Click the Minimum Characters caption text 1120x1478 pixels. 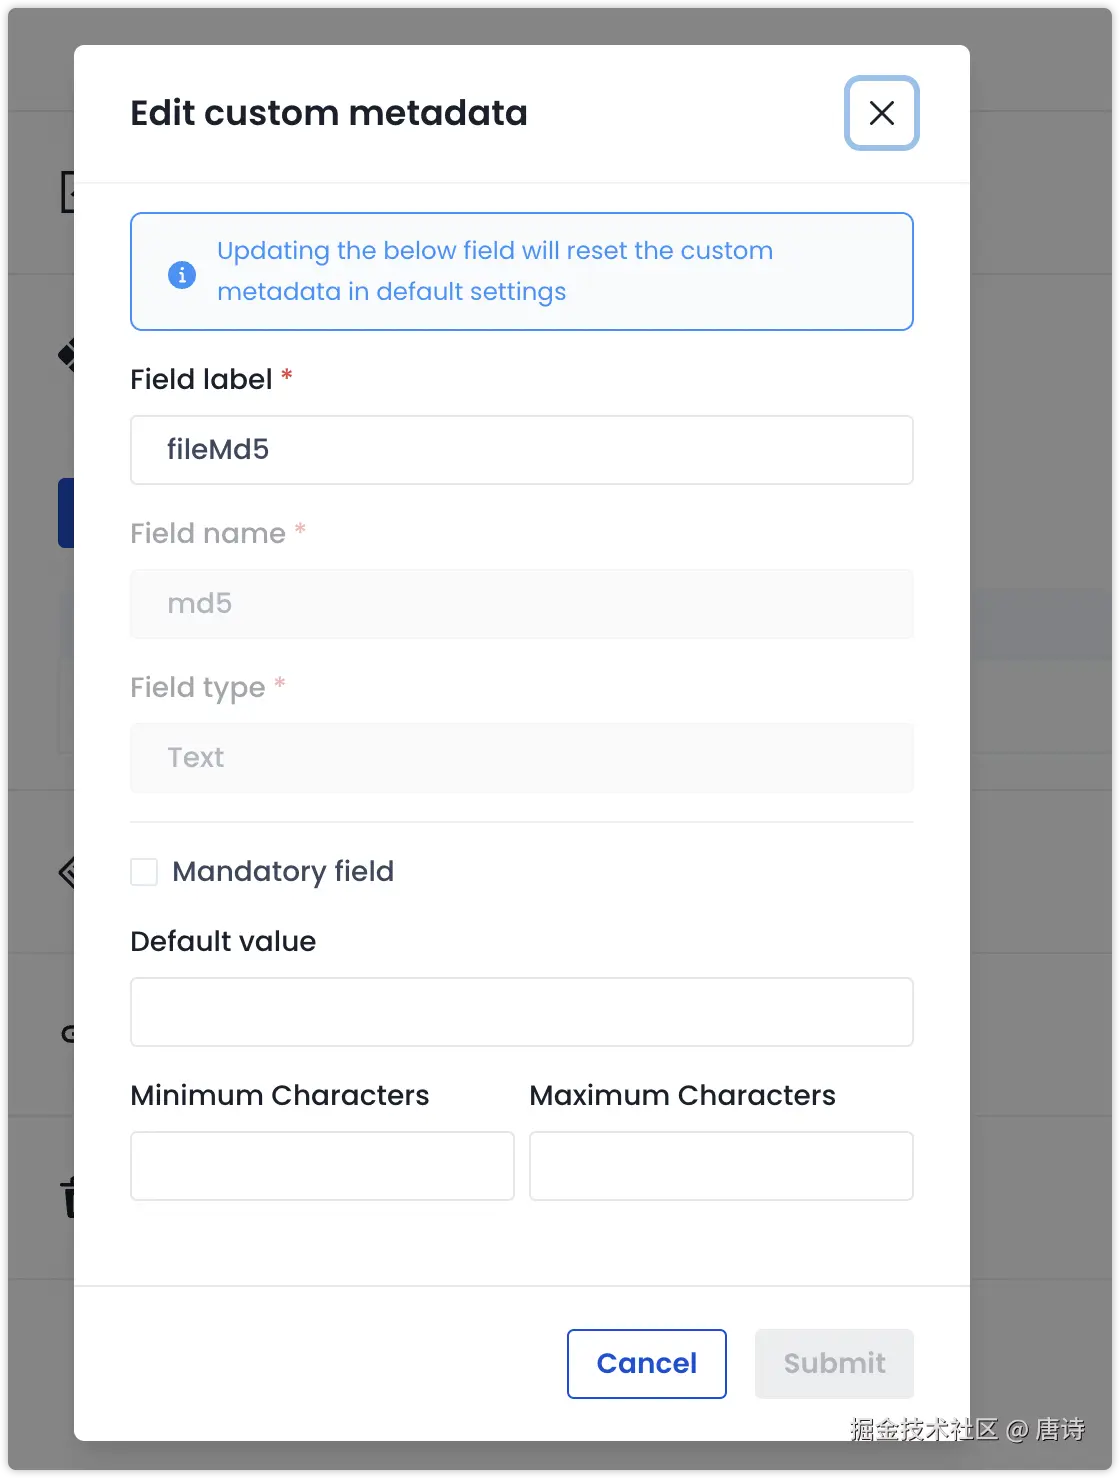click(x=280, y=1096)
